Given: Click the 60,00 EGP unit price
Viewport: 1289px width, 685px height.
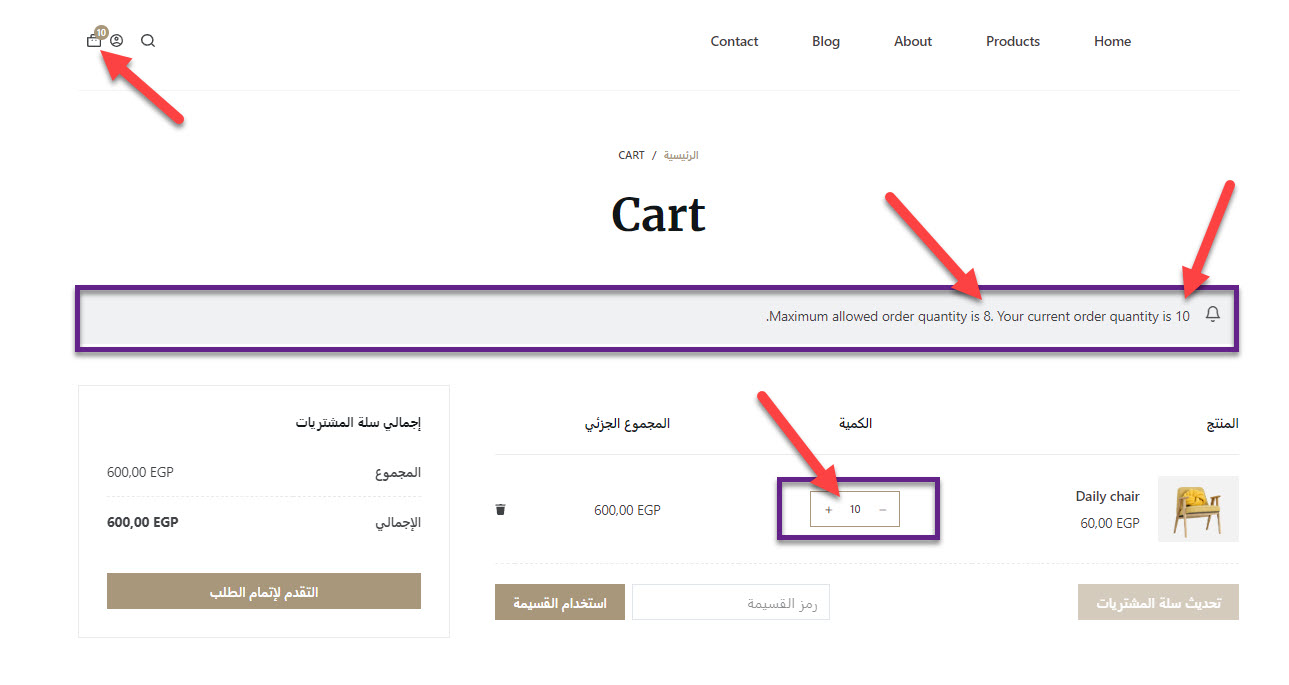Looking at the screenshot, I should coord(1110,523).
